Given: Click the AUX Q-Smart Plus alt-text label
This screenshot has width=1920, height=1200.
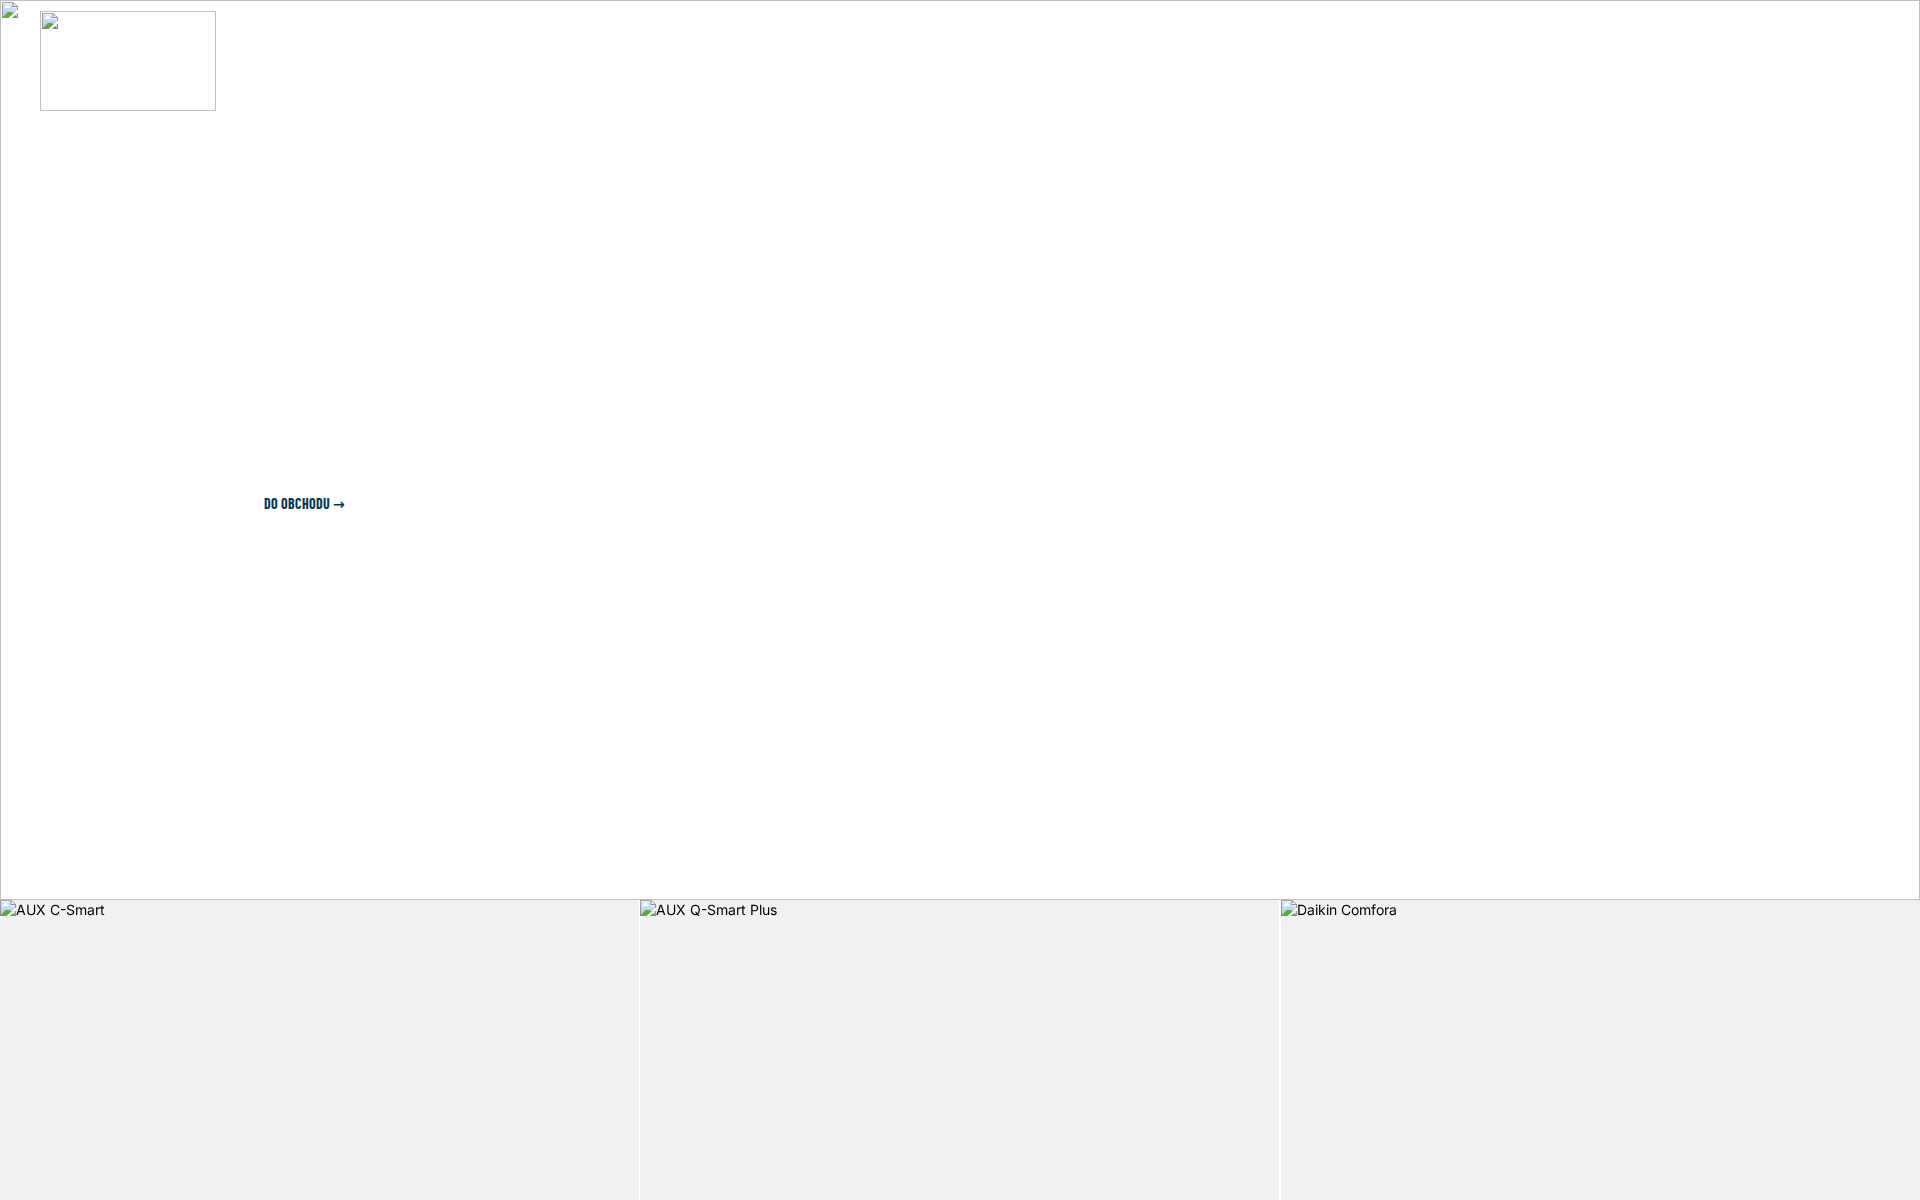Looking at the screenshot, I should click(716, 911).
